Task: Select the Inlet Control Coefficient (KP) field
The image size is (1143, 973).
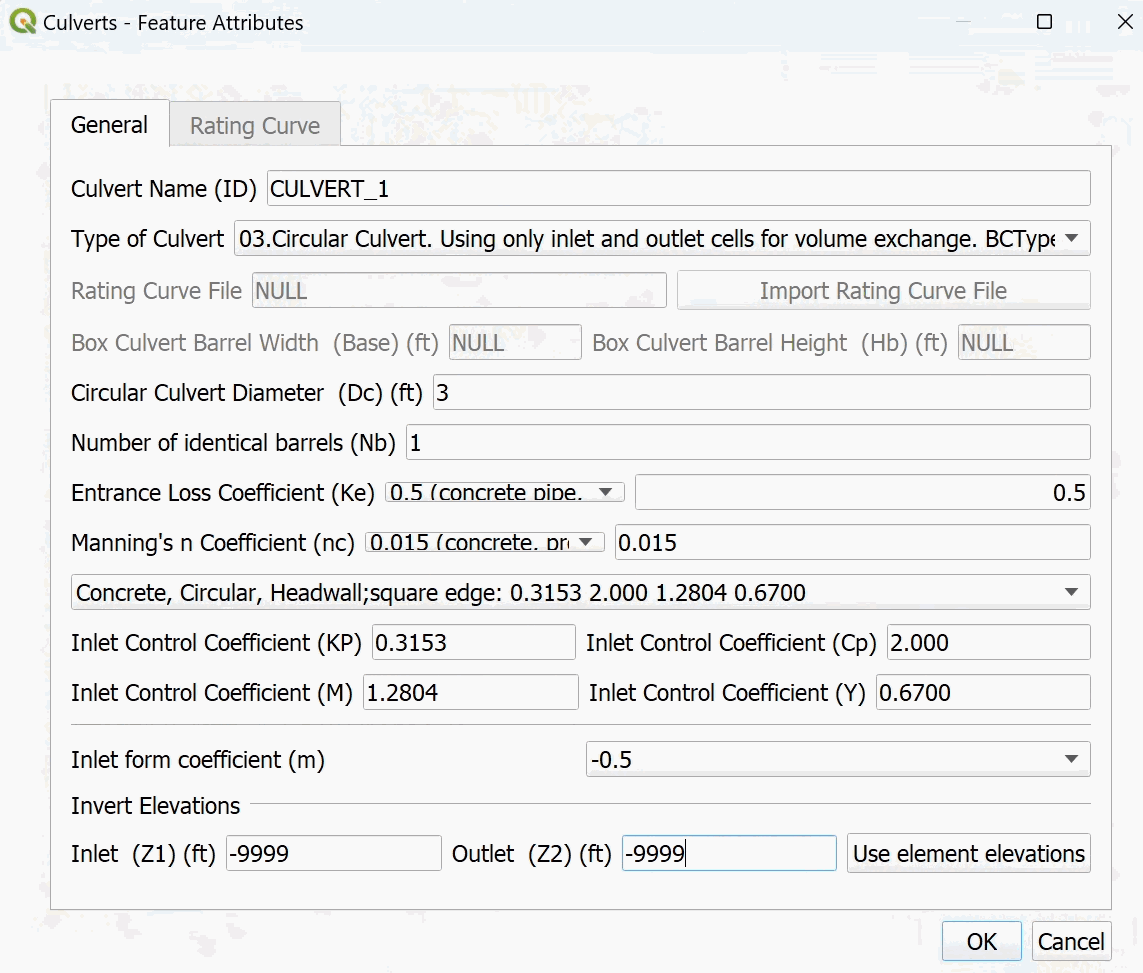Action: tap(473, 642)
